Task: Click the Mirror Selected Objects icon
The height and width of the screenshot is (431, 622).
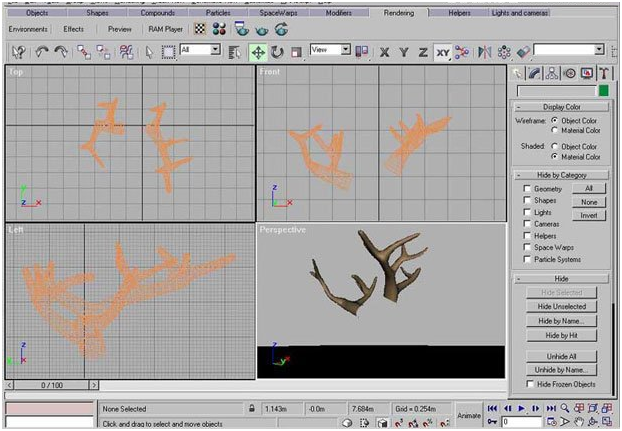Action: pos(484,52)
